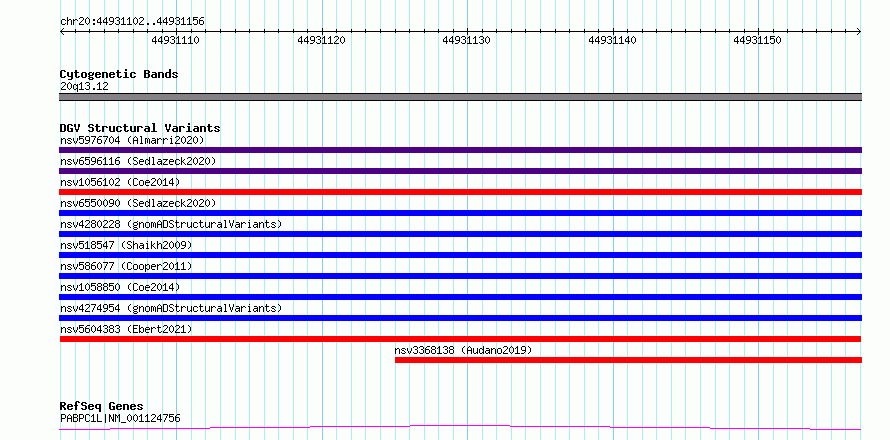
Task: Open variant nsv1056102 (Coe2014) label
Action: click(x=120, y=182)
